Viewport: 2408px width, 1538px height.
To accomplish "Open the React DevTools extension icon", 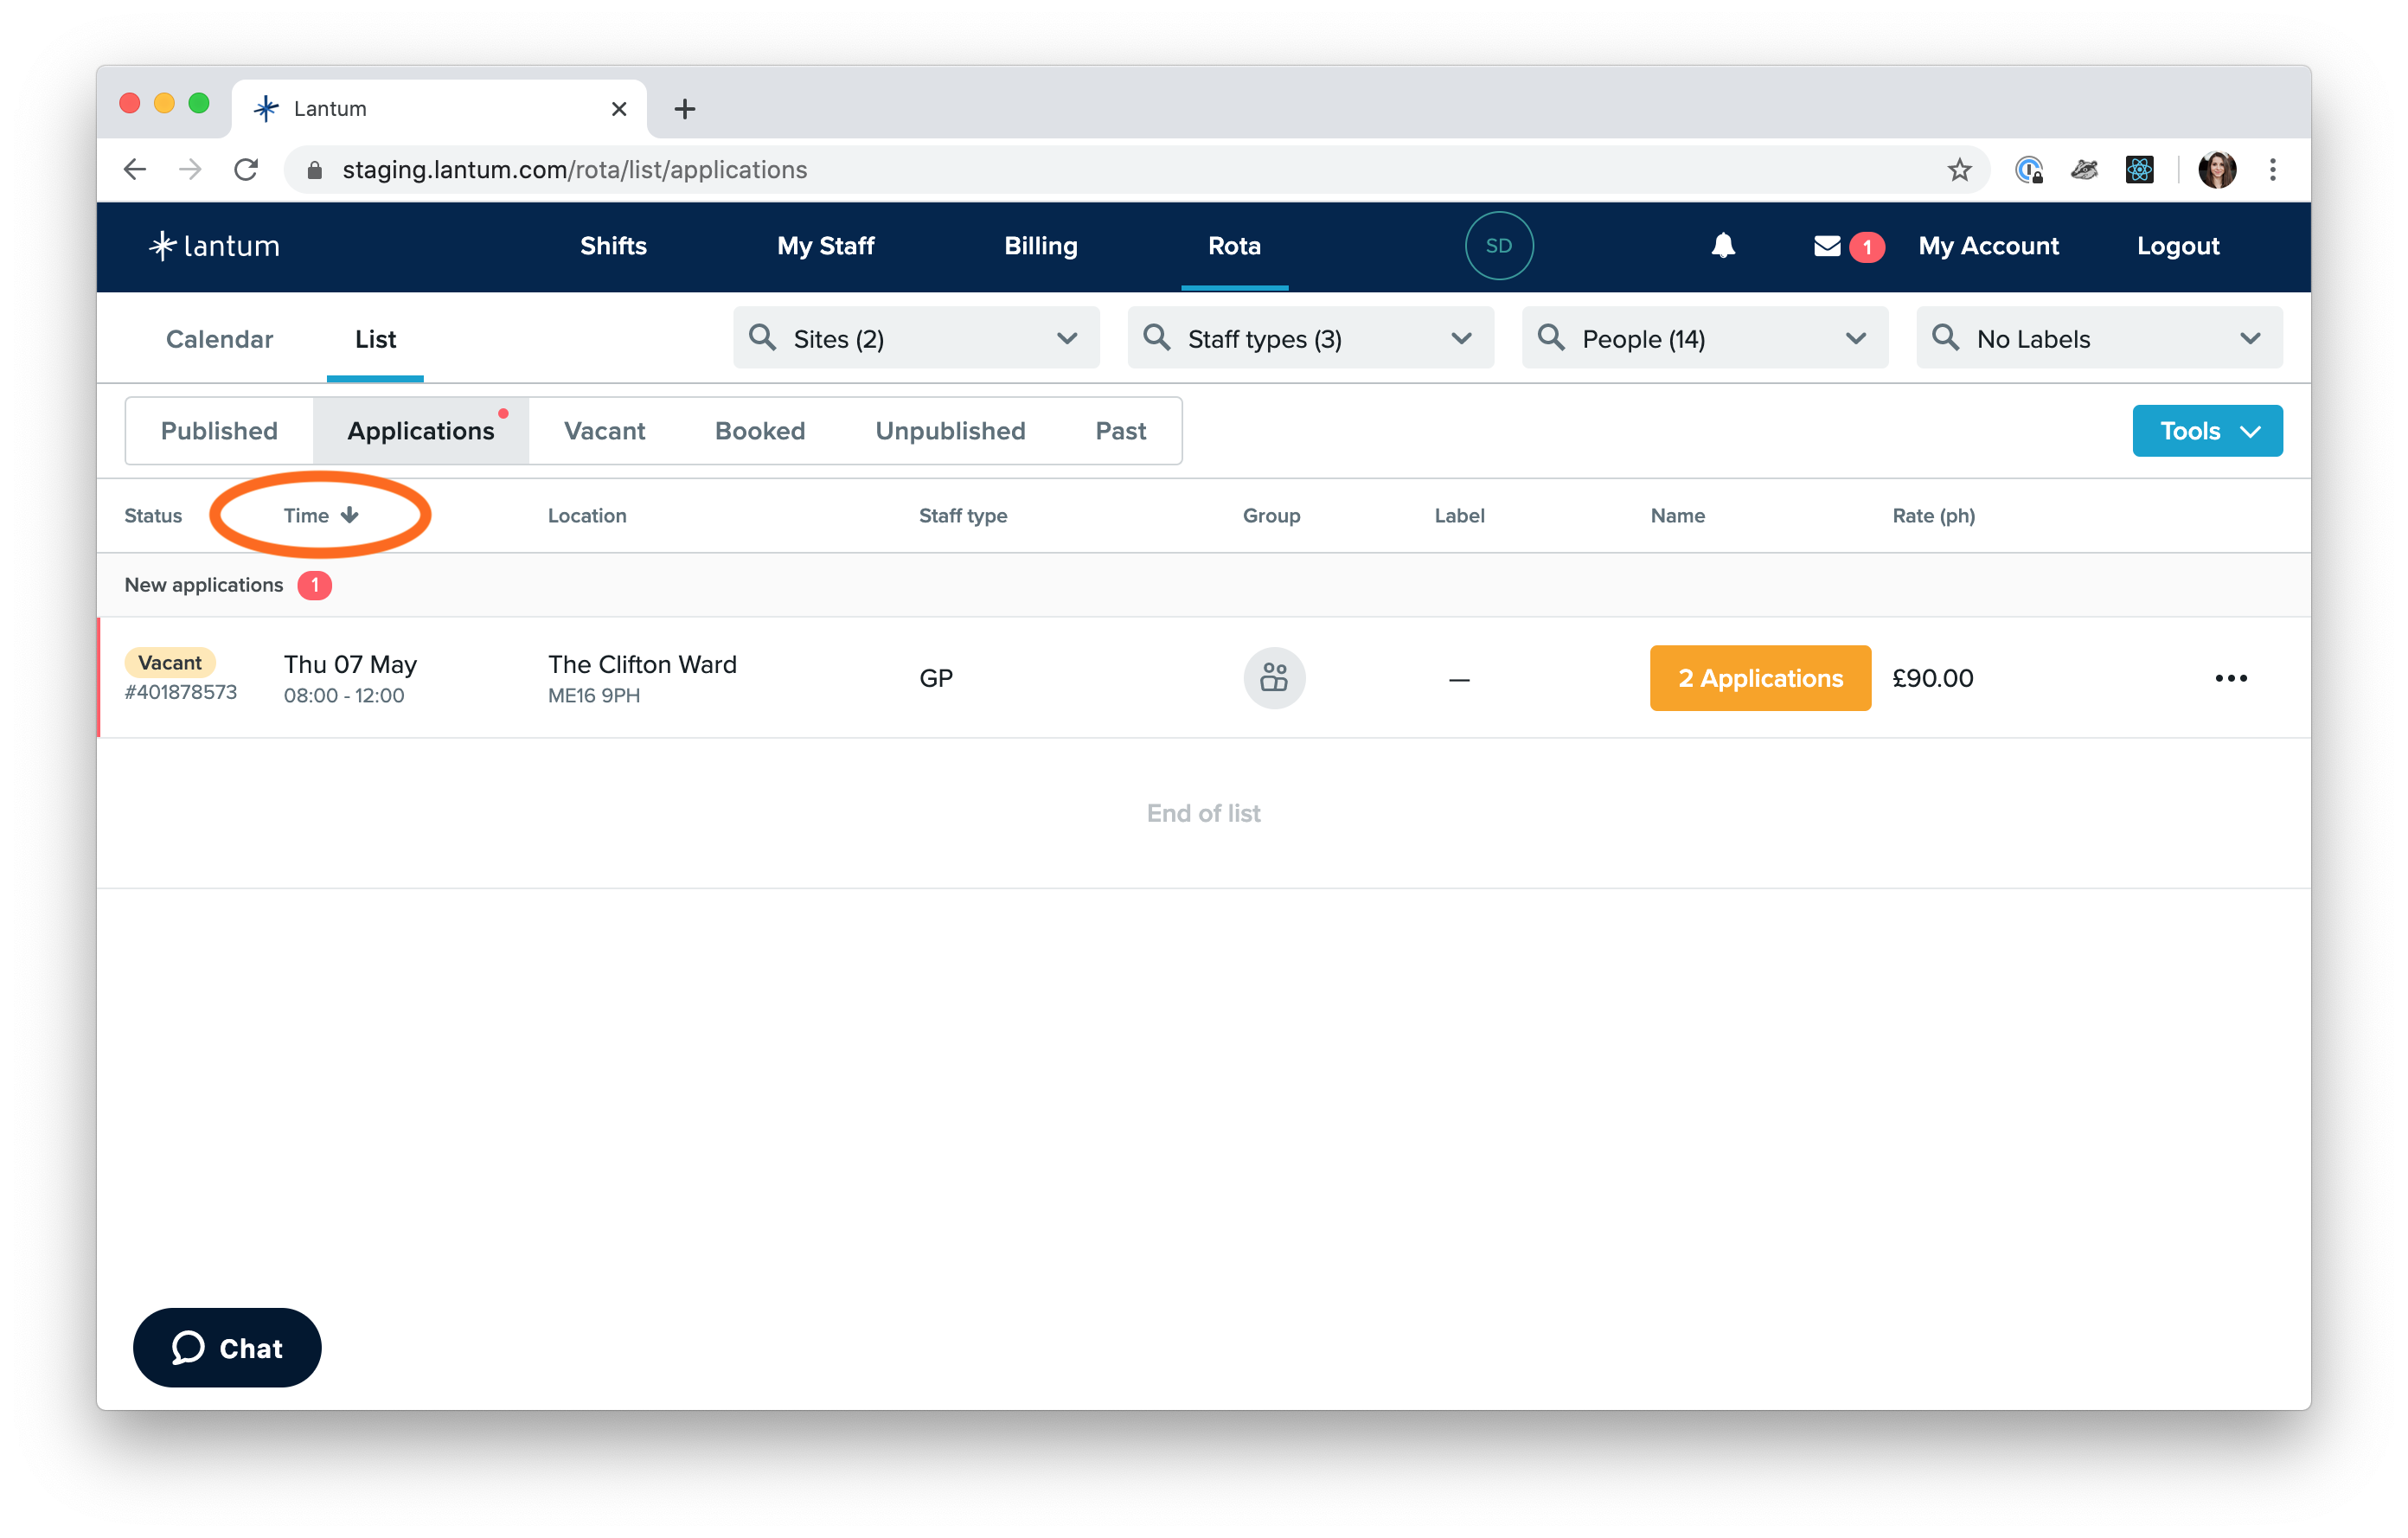I will click(2139, 169).
